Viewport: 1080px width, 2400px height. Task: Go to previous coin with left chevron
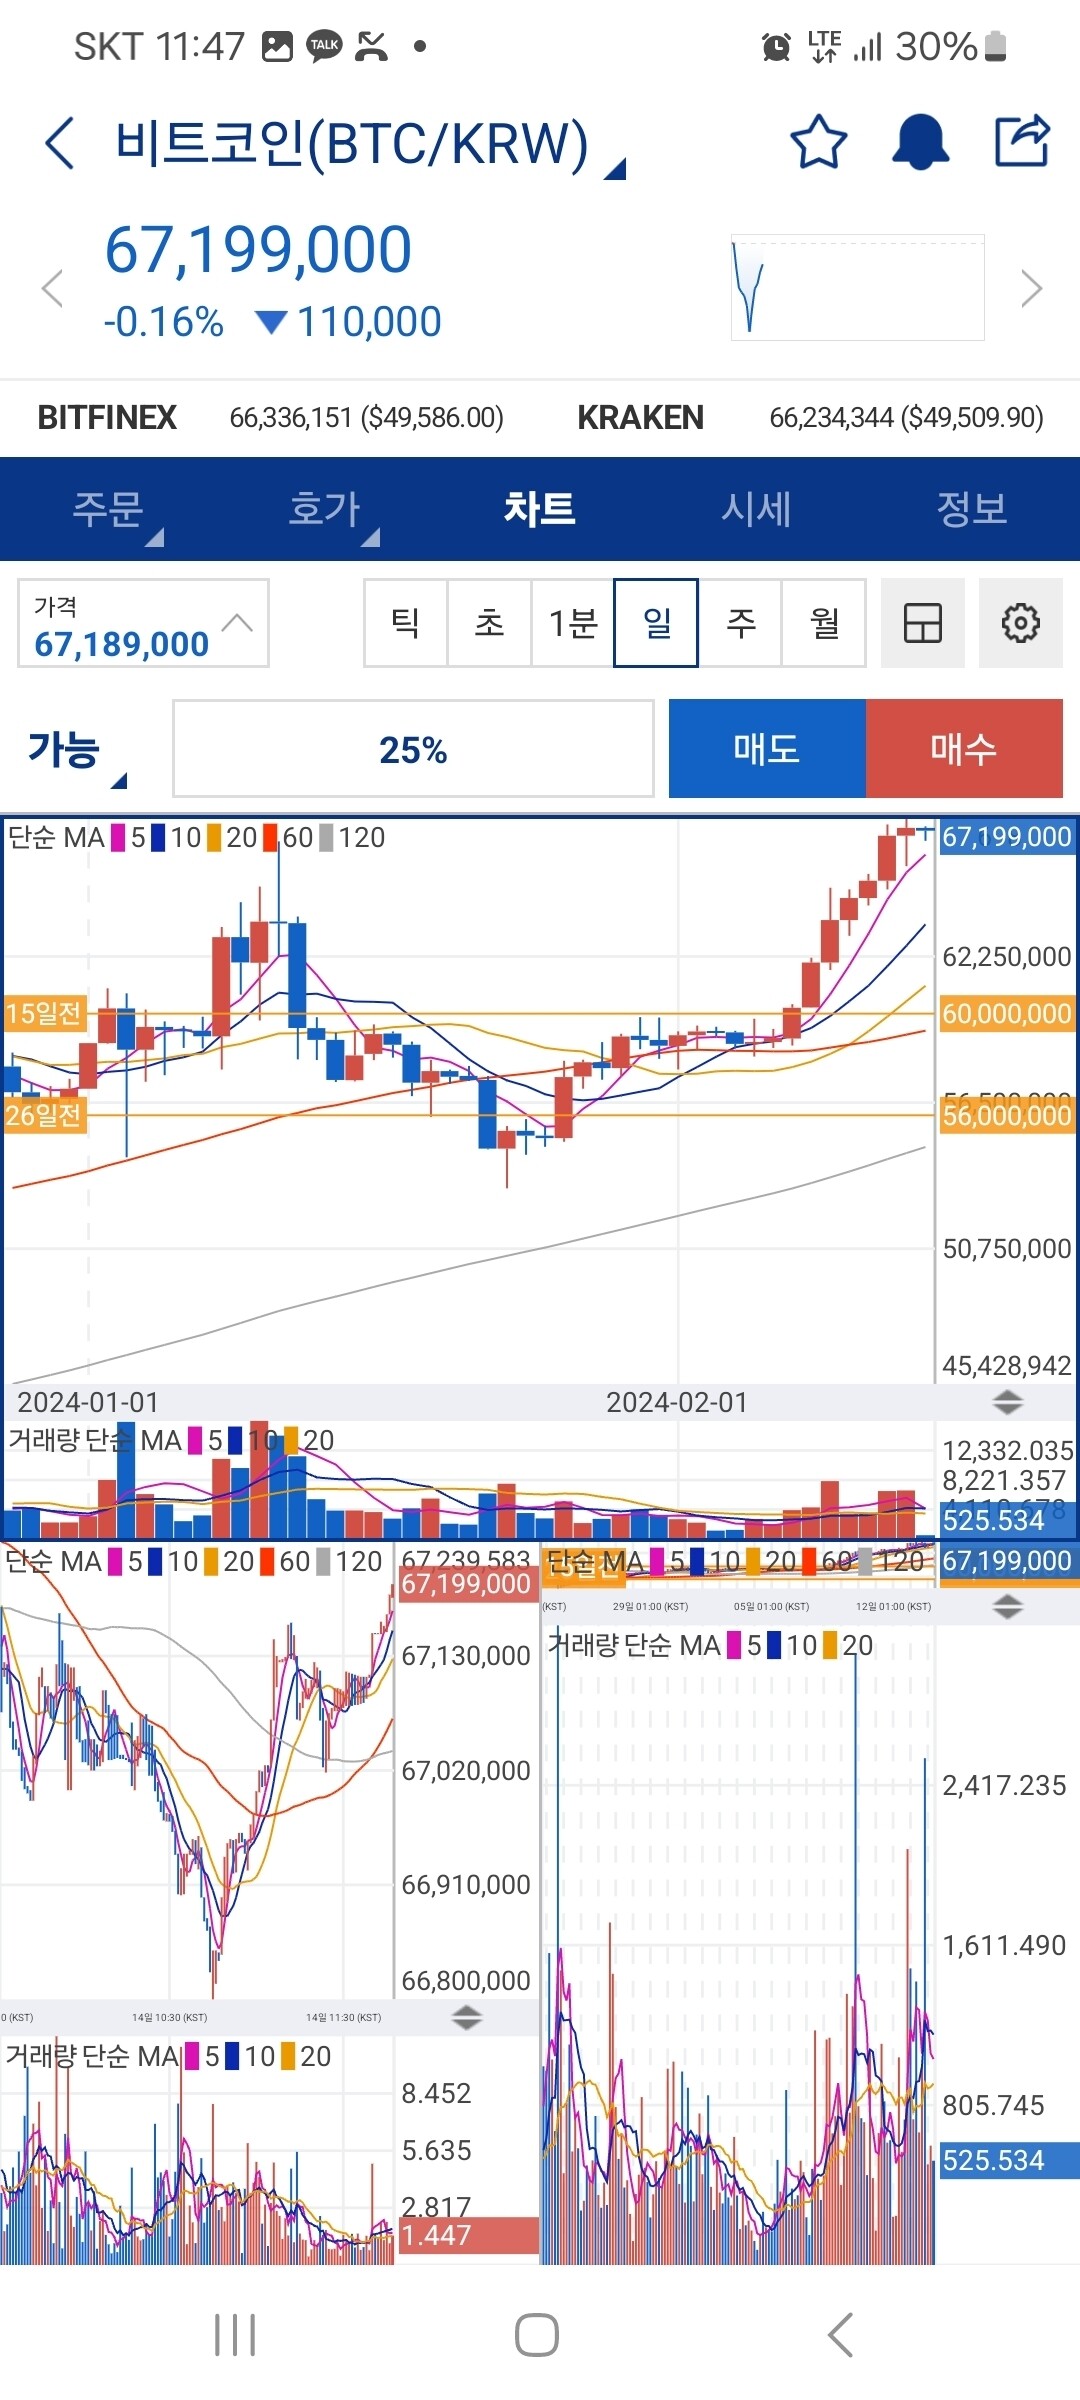coord(52,289)
